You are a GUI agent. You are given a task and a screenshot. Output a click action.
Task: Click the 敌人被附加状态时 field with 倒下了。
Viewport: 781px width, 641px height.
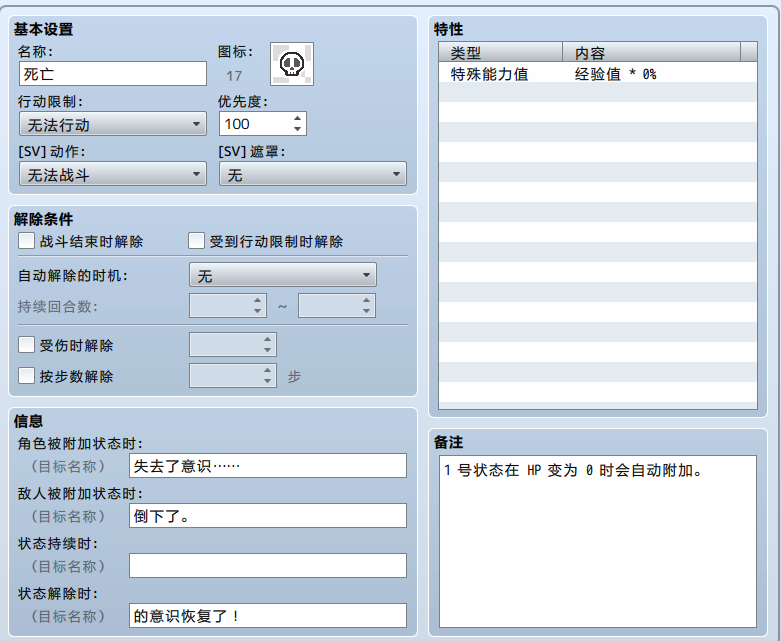pyautogui.click(x=268, y=515)
